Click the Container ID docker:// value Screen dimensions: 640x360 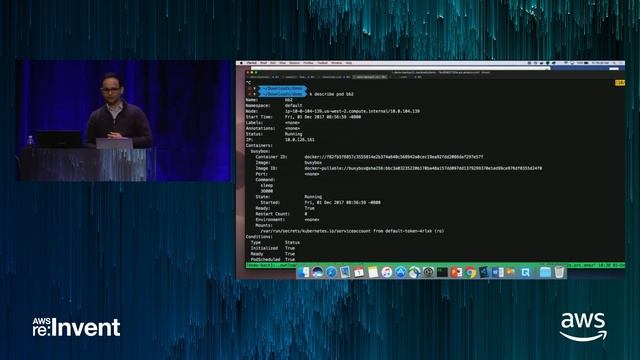394,157
